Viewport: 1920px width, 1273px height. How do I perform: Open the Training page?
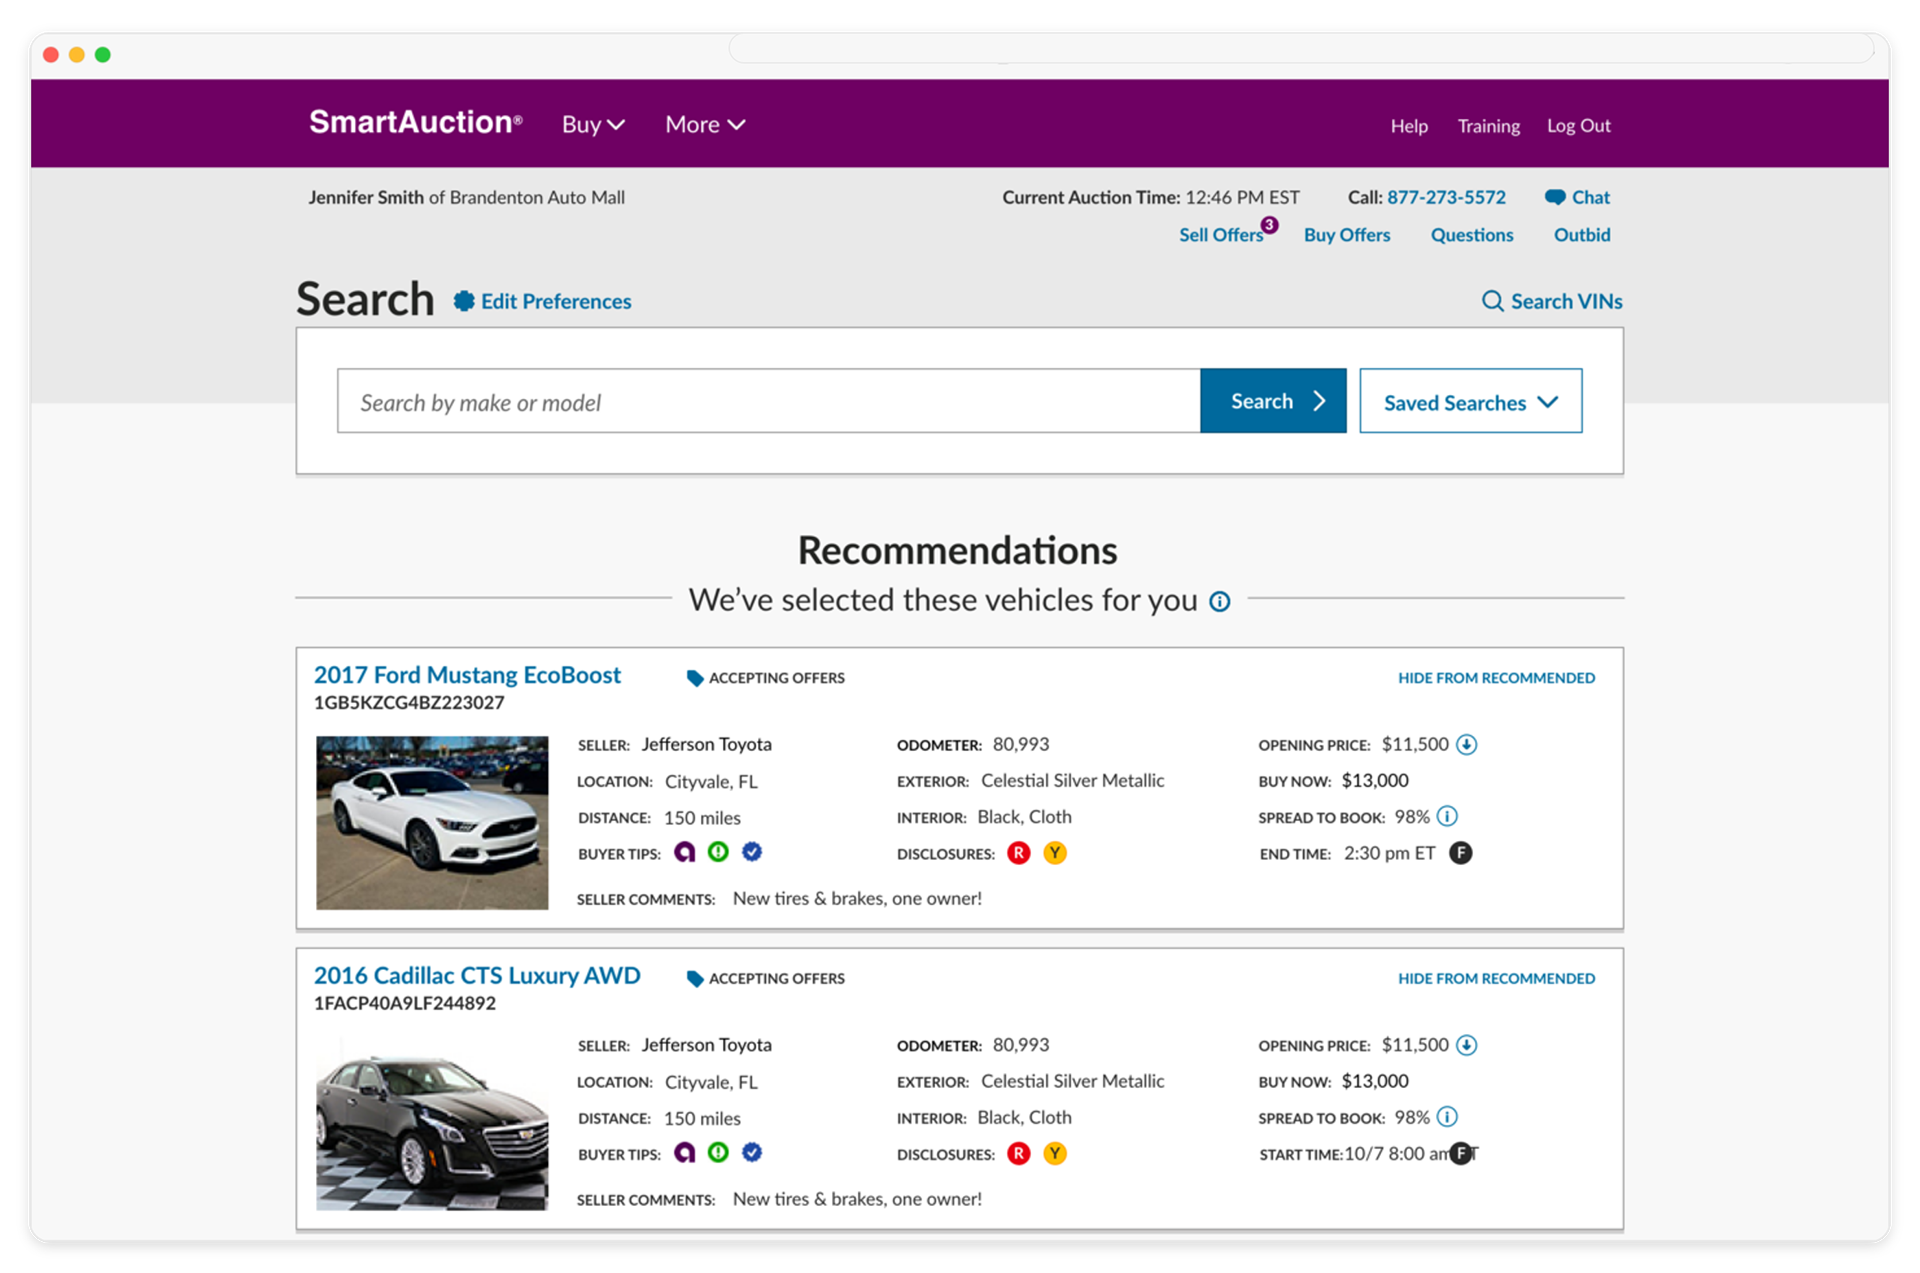point(1488,126)
